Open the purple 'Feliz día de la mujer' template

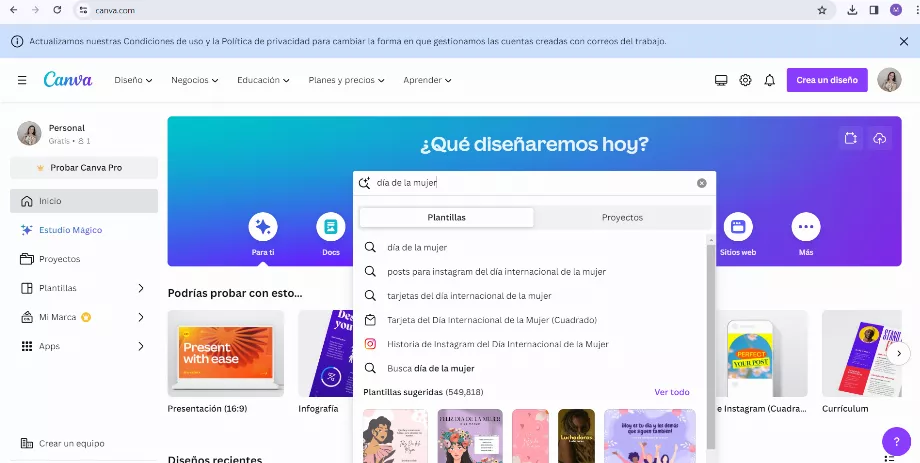(x=470, y=436)
